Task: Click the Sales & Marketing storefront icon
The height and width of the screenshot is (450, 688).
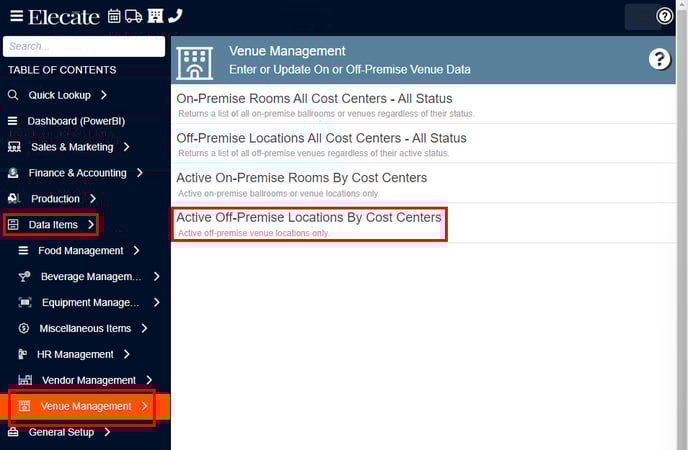Action: (x=14, y=147)
